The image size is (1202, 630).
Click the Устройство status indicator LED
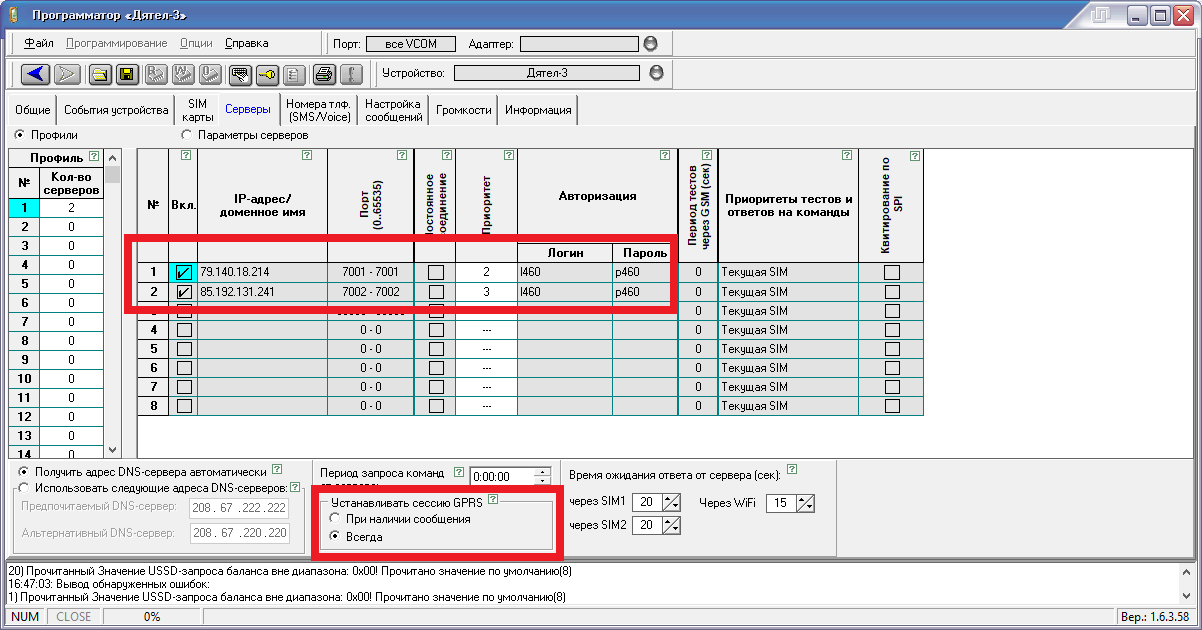click(x=656, y=73)
